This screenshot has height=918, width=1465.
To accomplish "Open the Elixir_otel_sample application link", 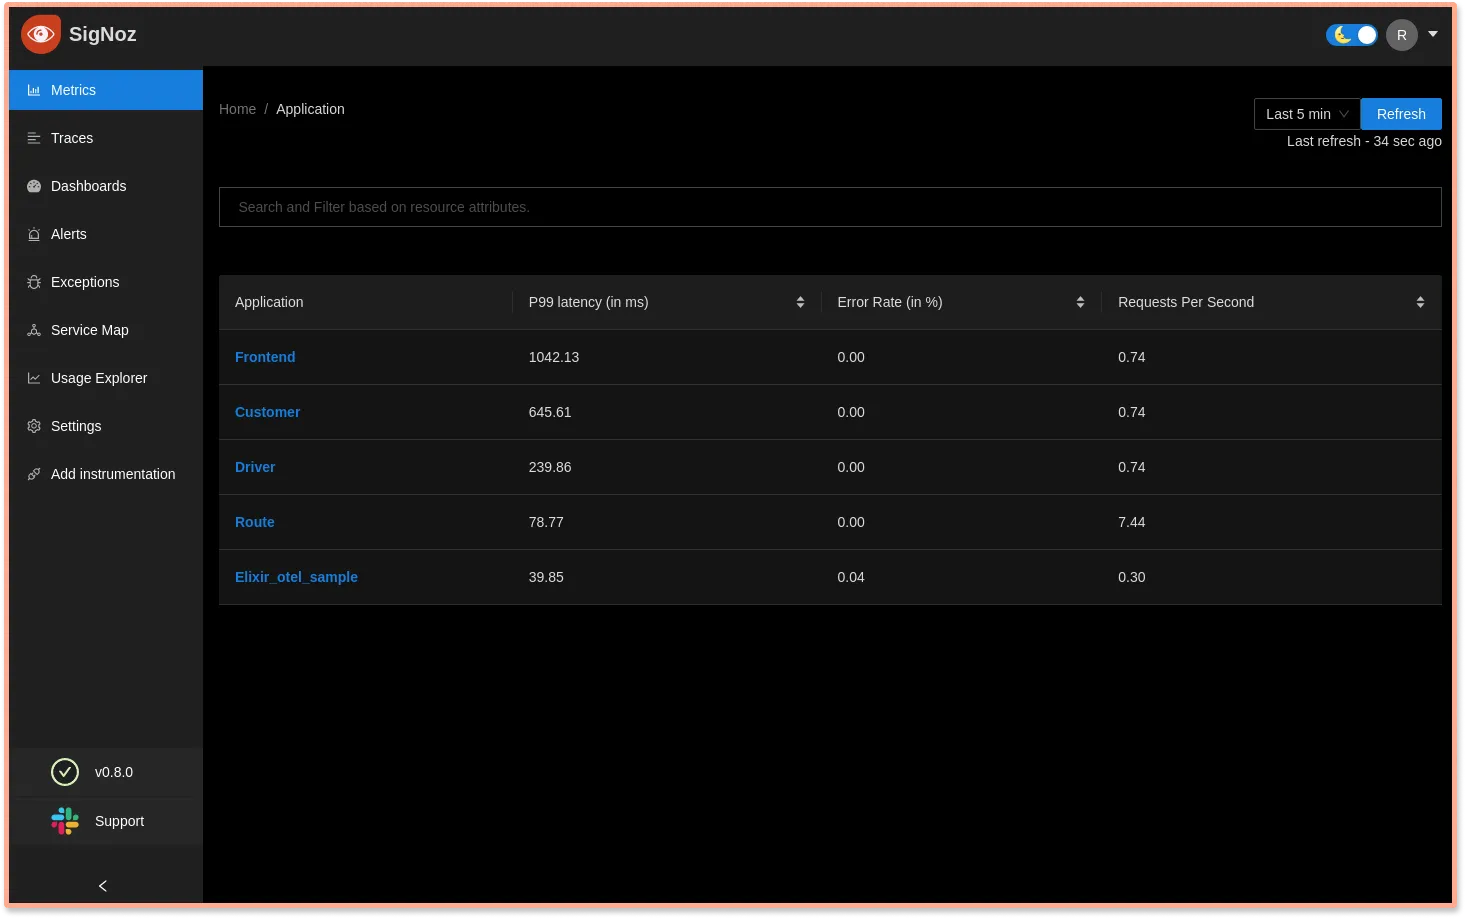I will (x=296, y=577).
